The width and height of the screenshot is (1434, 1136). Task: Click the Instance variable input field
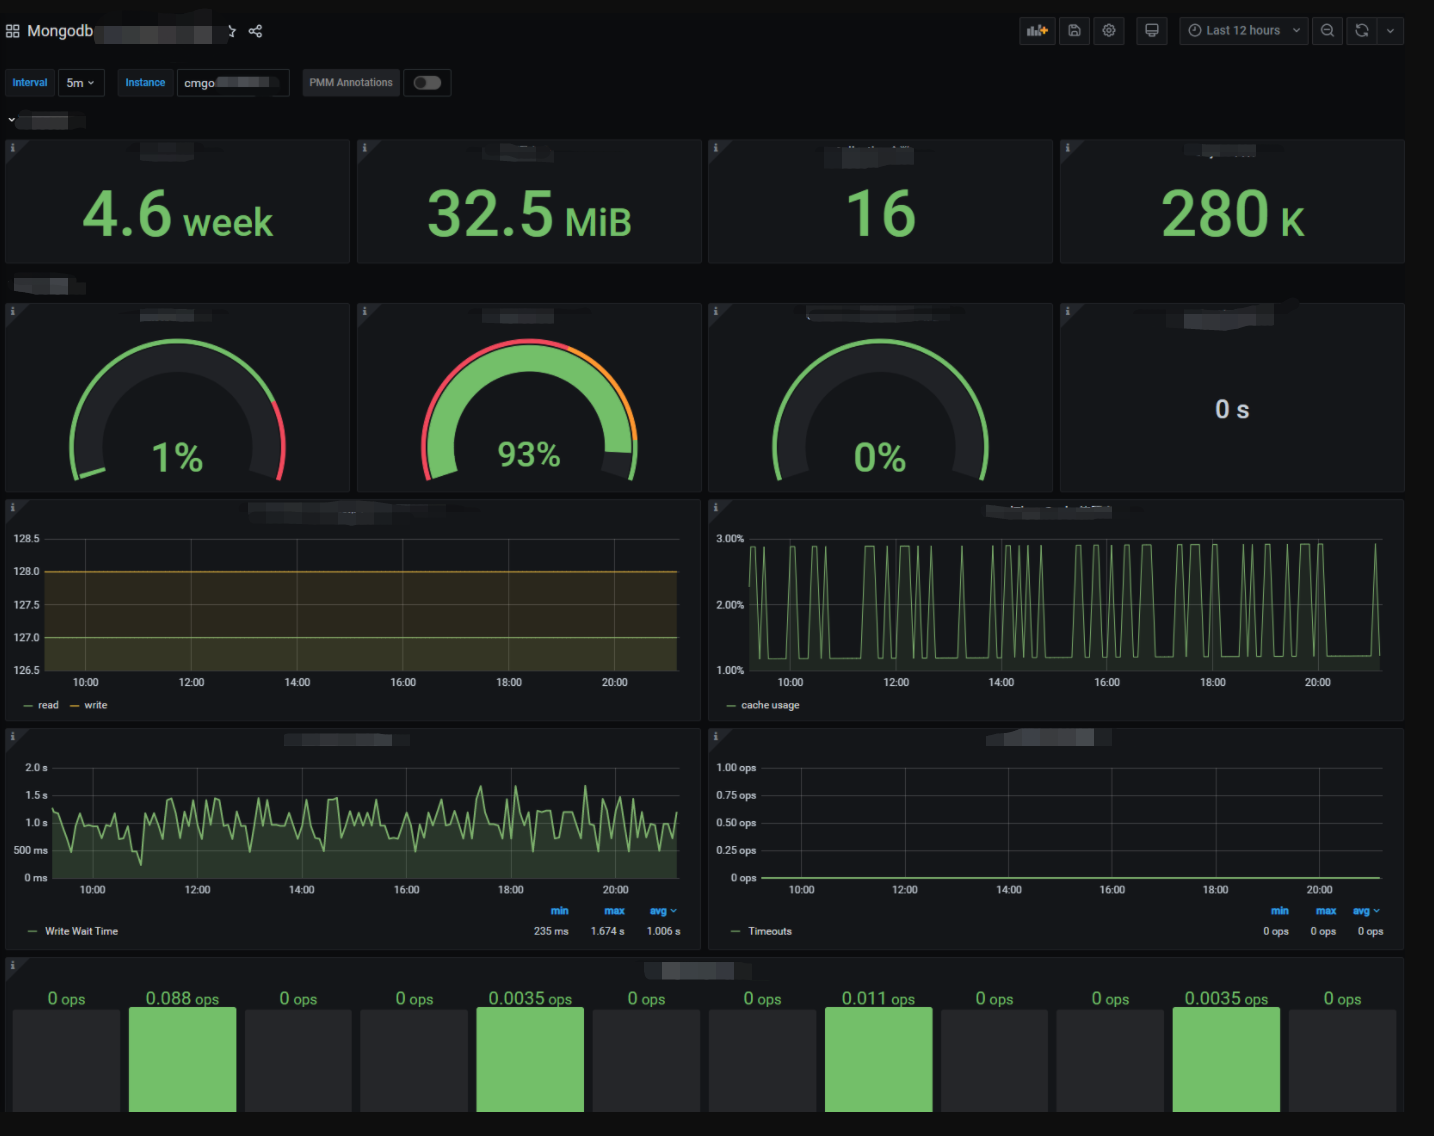[232, 83]
